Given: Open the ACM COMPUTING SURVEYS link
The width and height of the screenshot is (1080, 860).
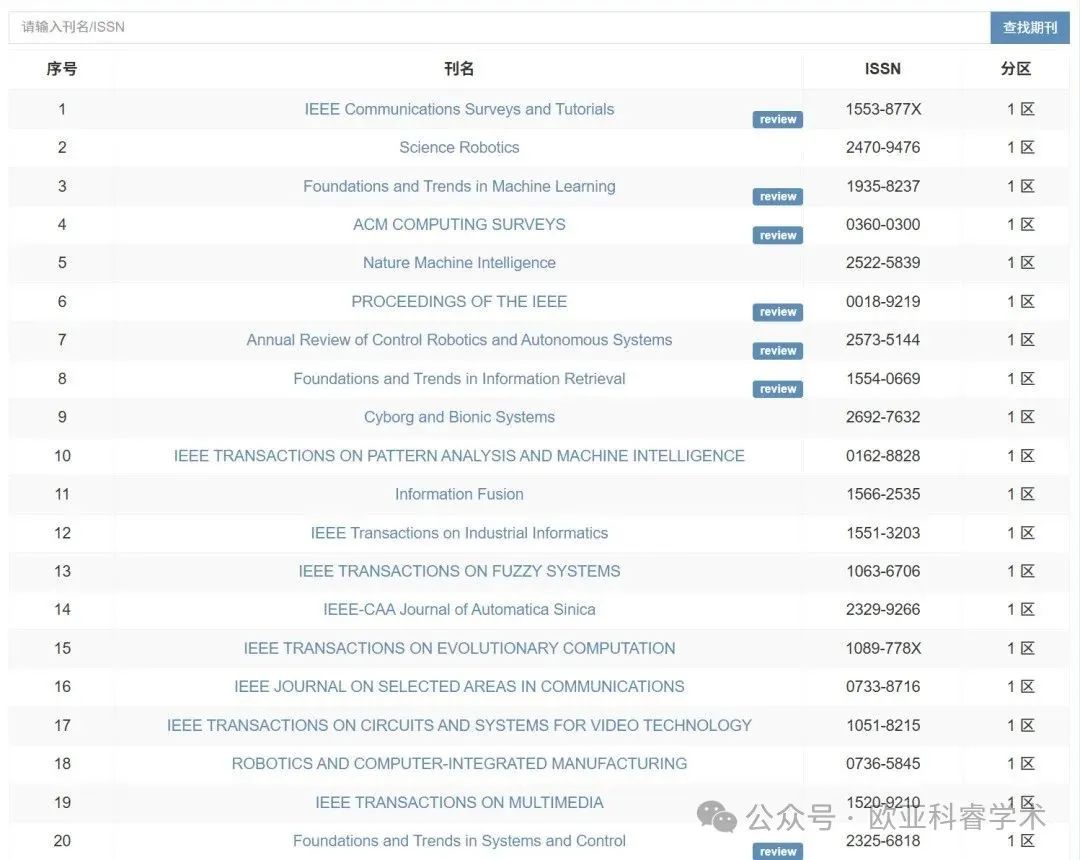Looking at the screenshot, I should click(x=459, y=224).
